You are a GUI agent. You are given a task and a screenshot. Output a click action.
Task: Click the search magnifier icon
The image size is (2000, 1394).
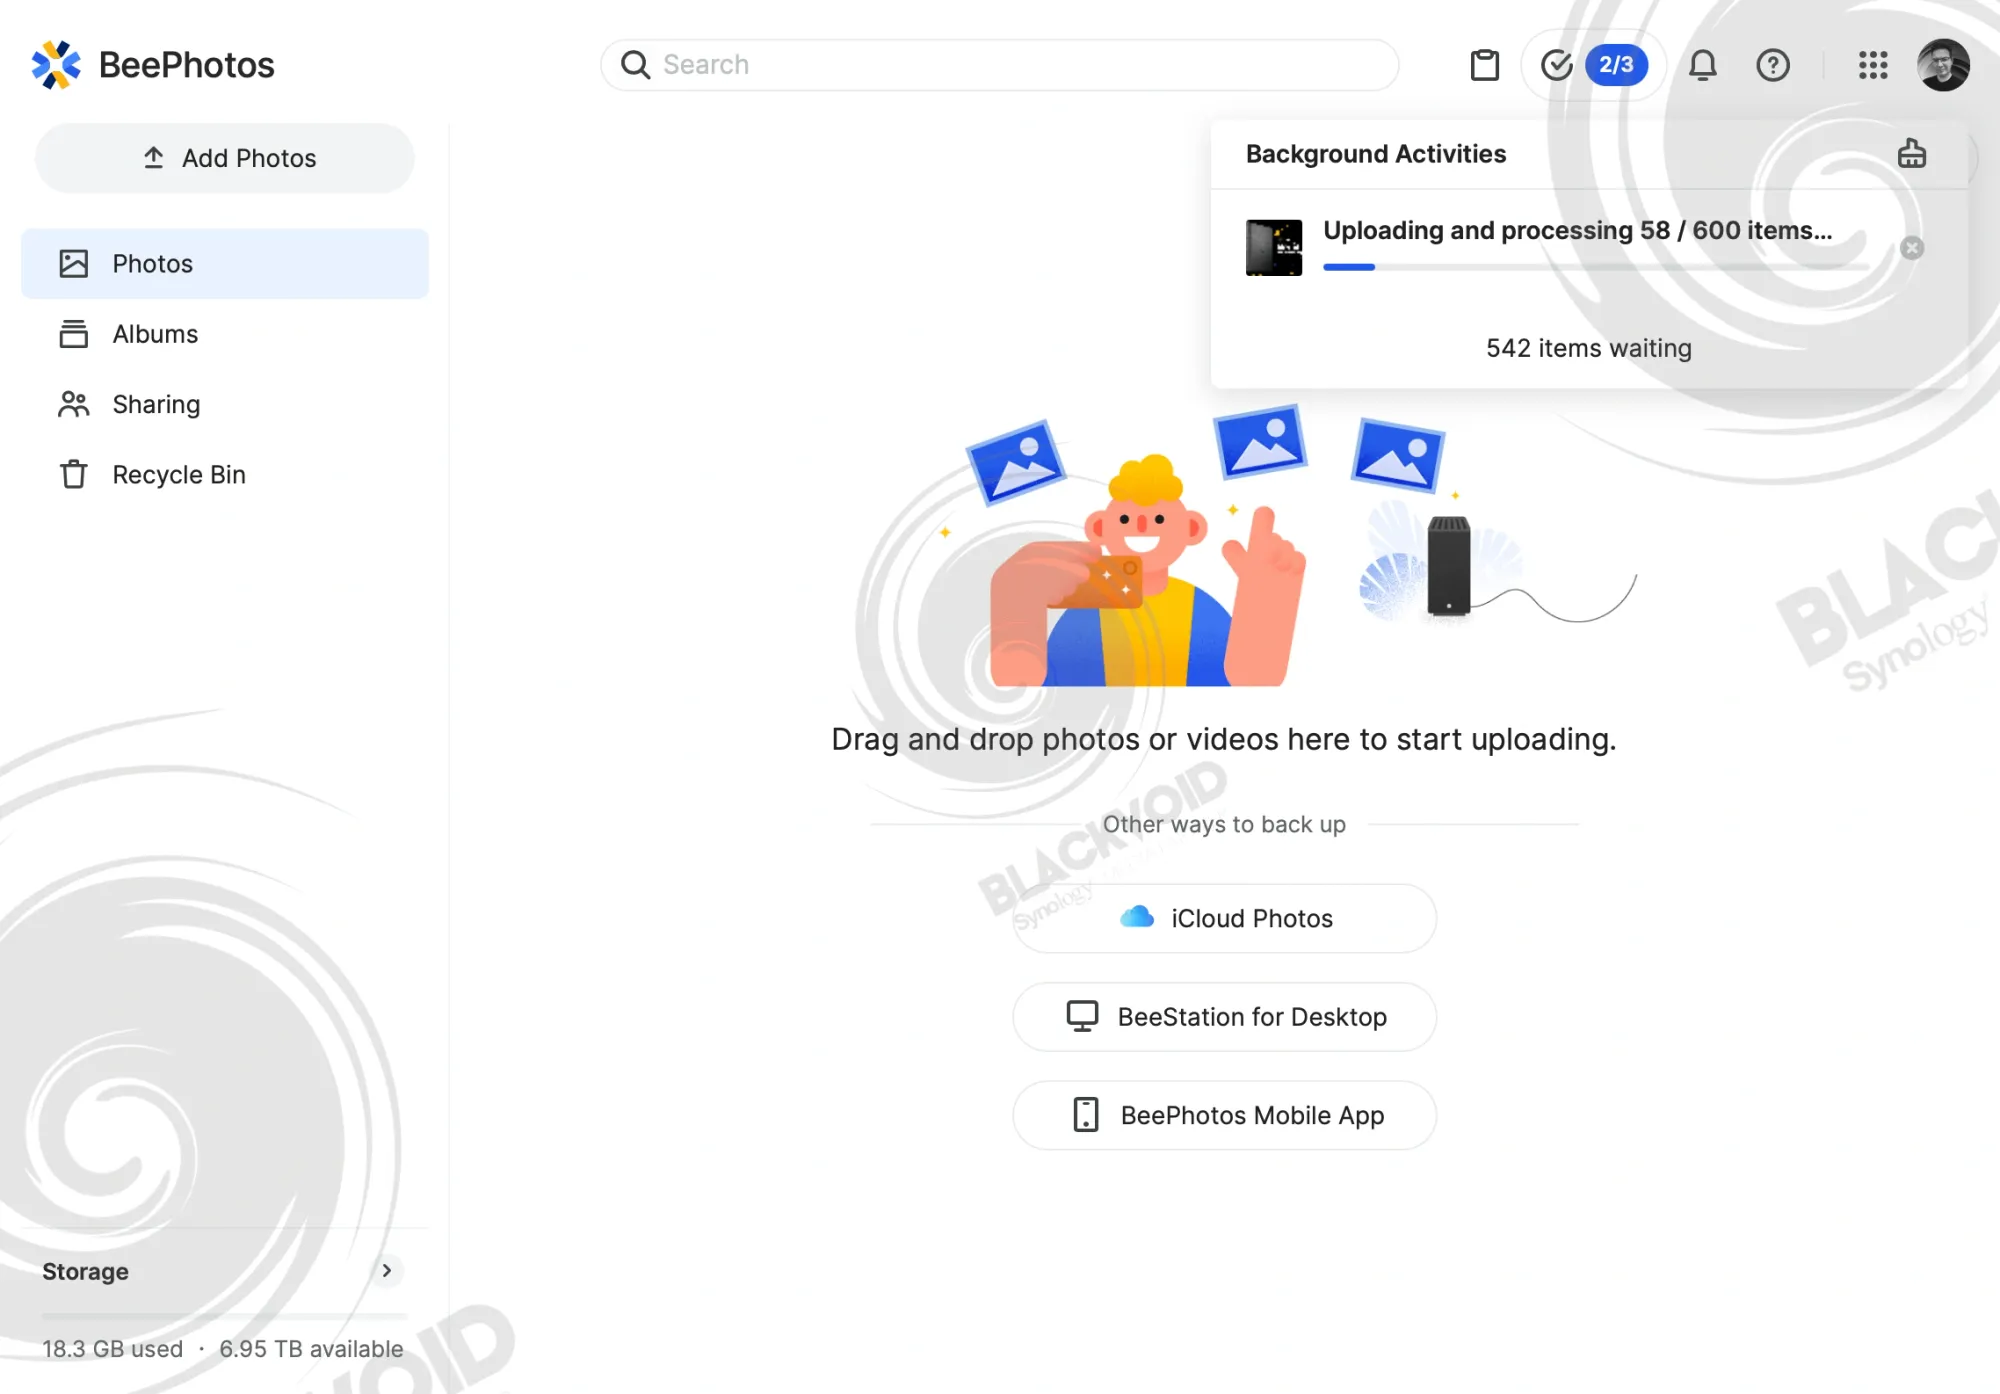635,65
